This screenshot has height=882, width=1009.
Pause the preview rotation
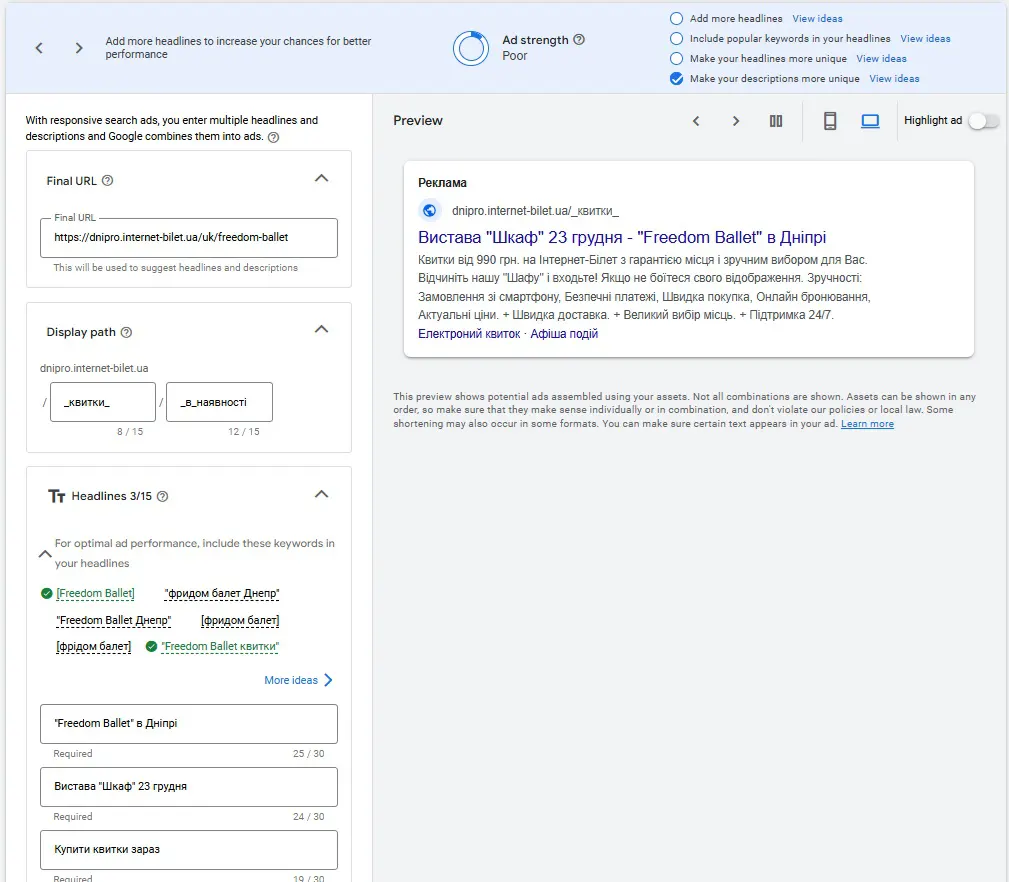click(776, 121)
